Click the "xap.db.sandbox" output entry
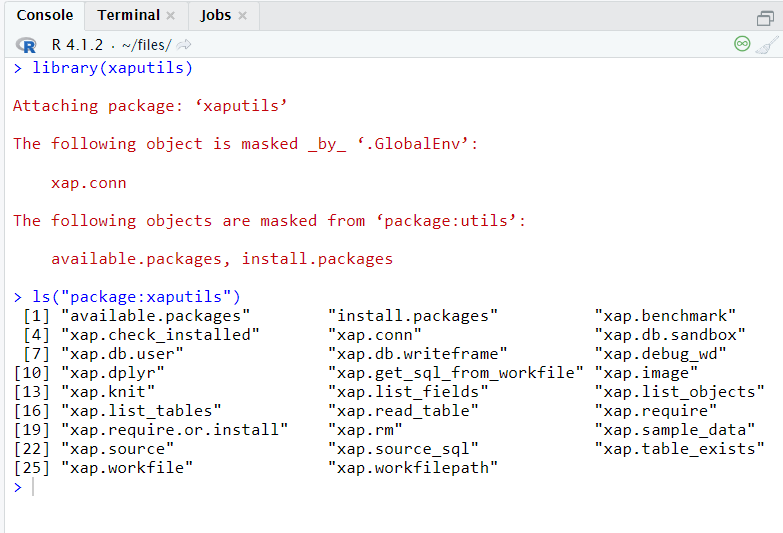Image resolution: width=783 pixels, height=533 pixels. [x=670, y=335]
